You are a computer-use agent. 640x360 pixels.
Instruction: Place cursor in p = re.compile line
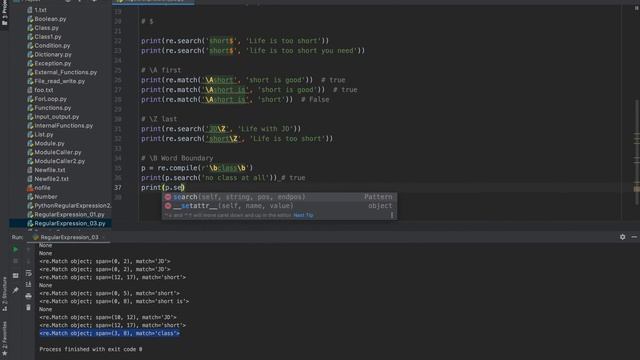(197, 168)
